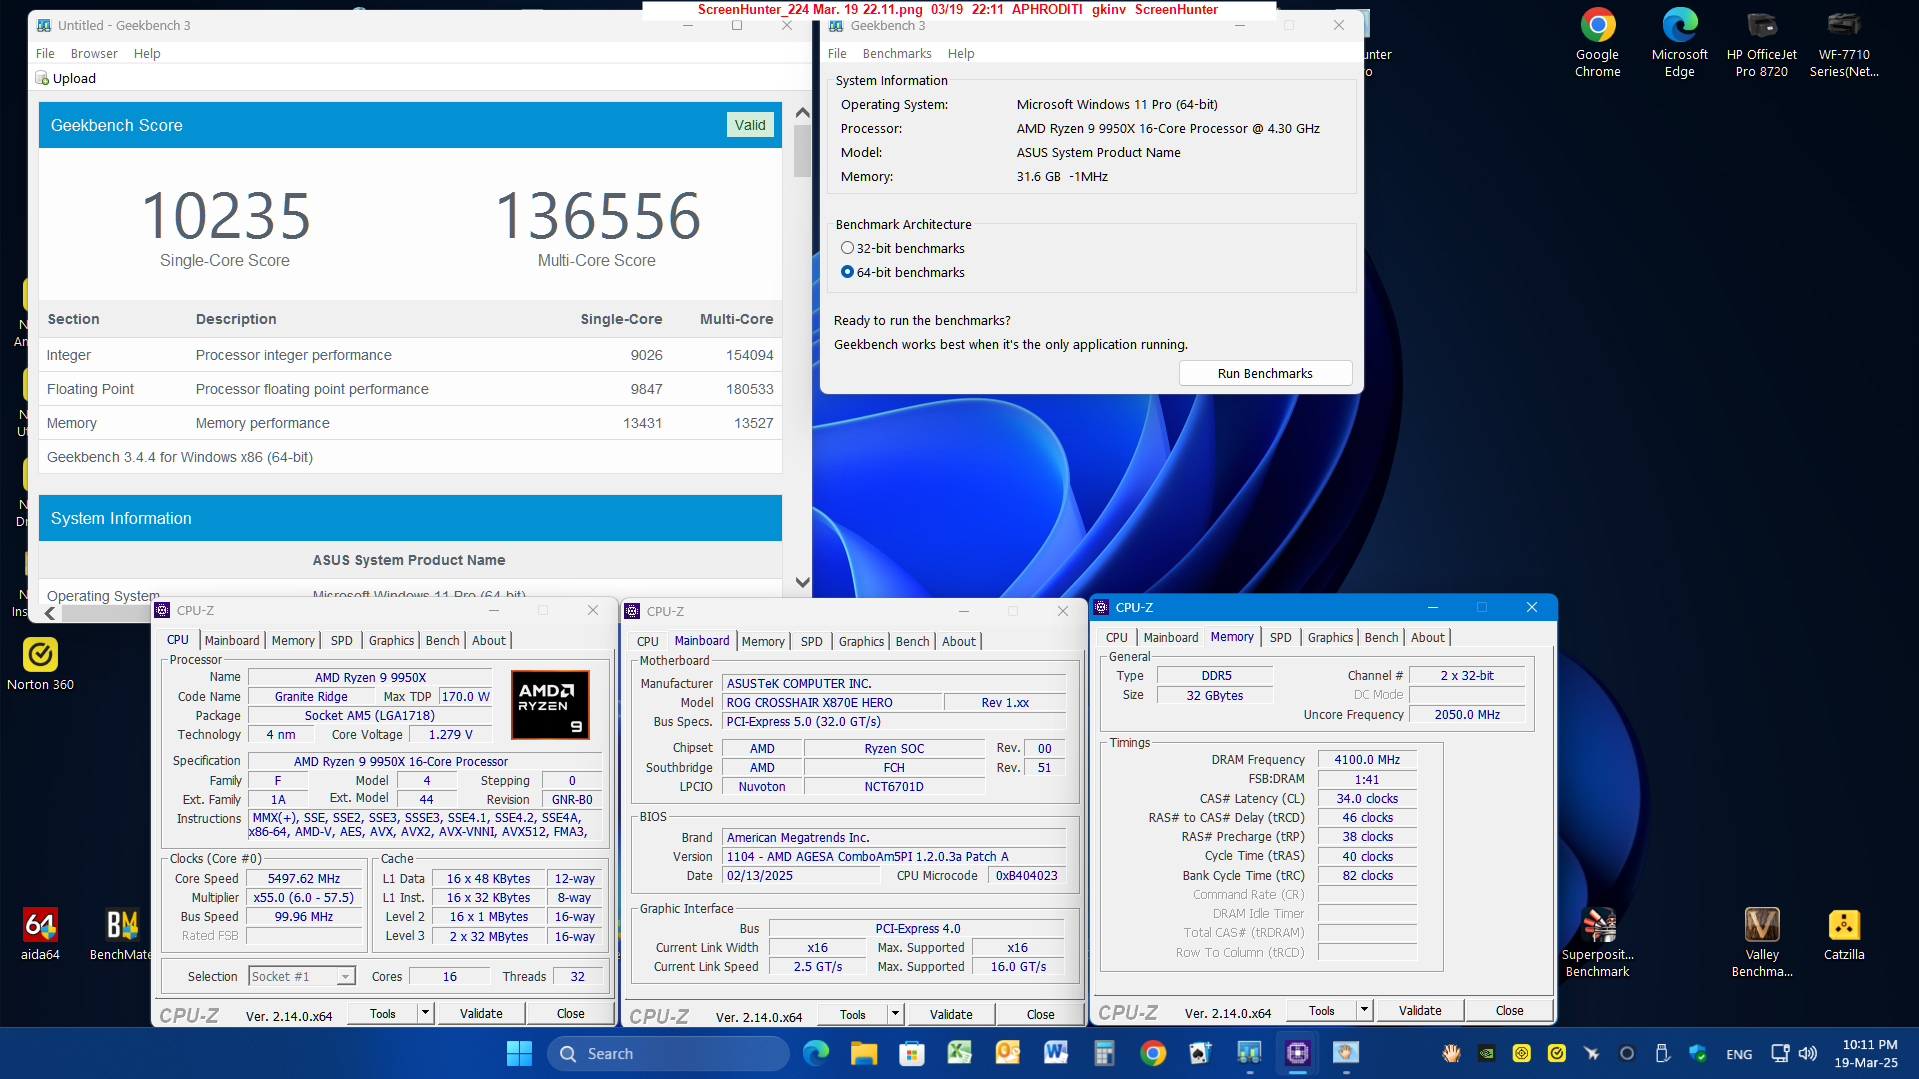
Task: Click scroll down arrow in Geekbench results
Action: pyautogui.click(x=802, y=582)
